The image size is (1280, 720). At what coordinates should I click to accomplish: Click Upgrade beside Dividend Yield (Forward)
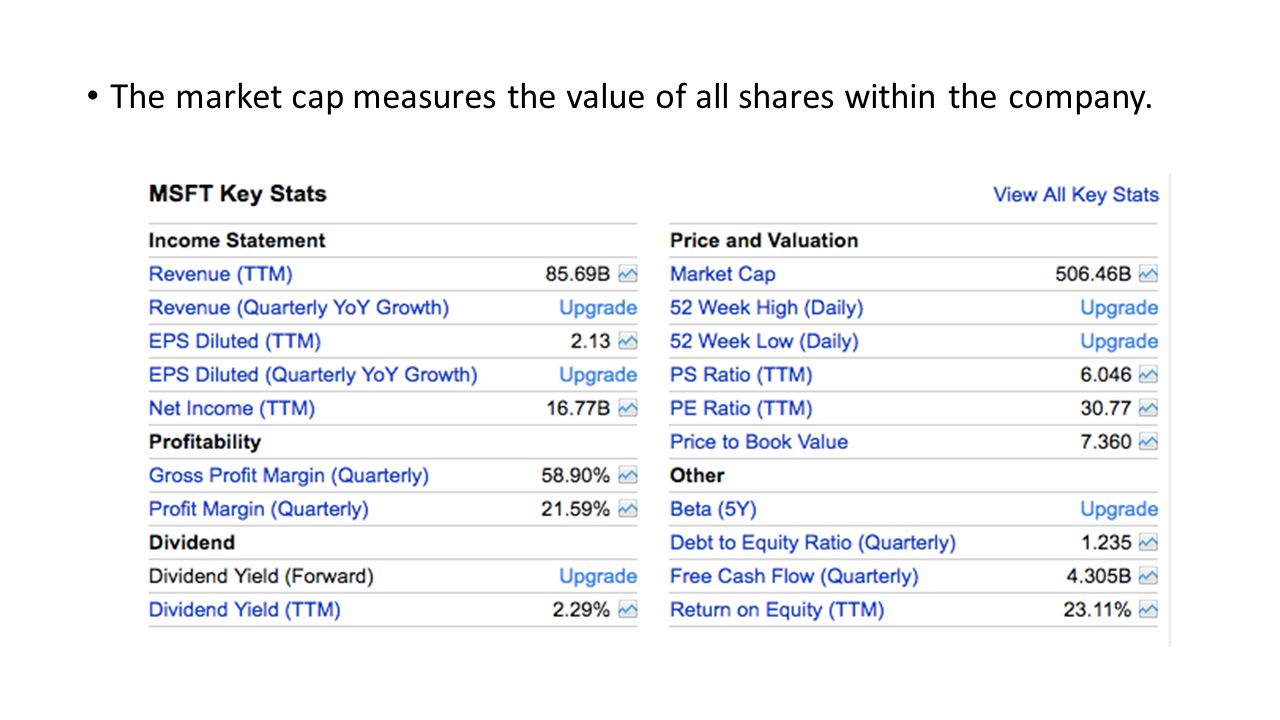click(x=598, y=576)
